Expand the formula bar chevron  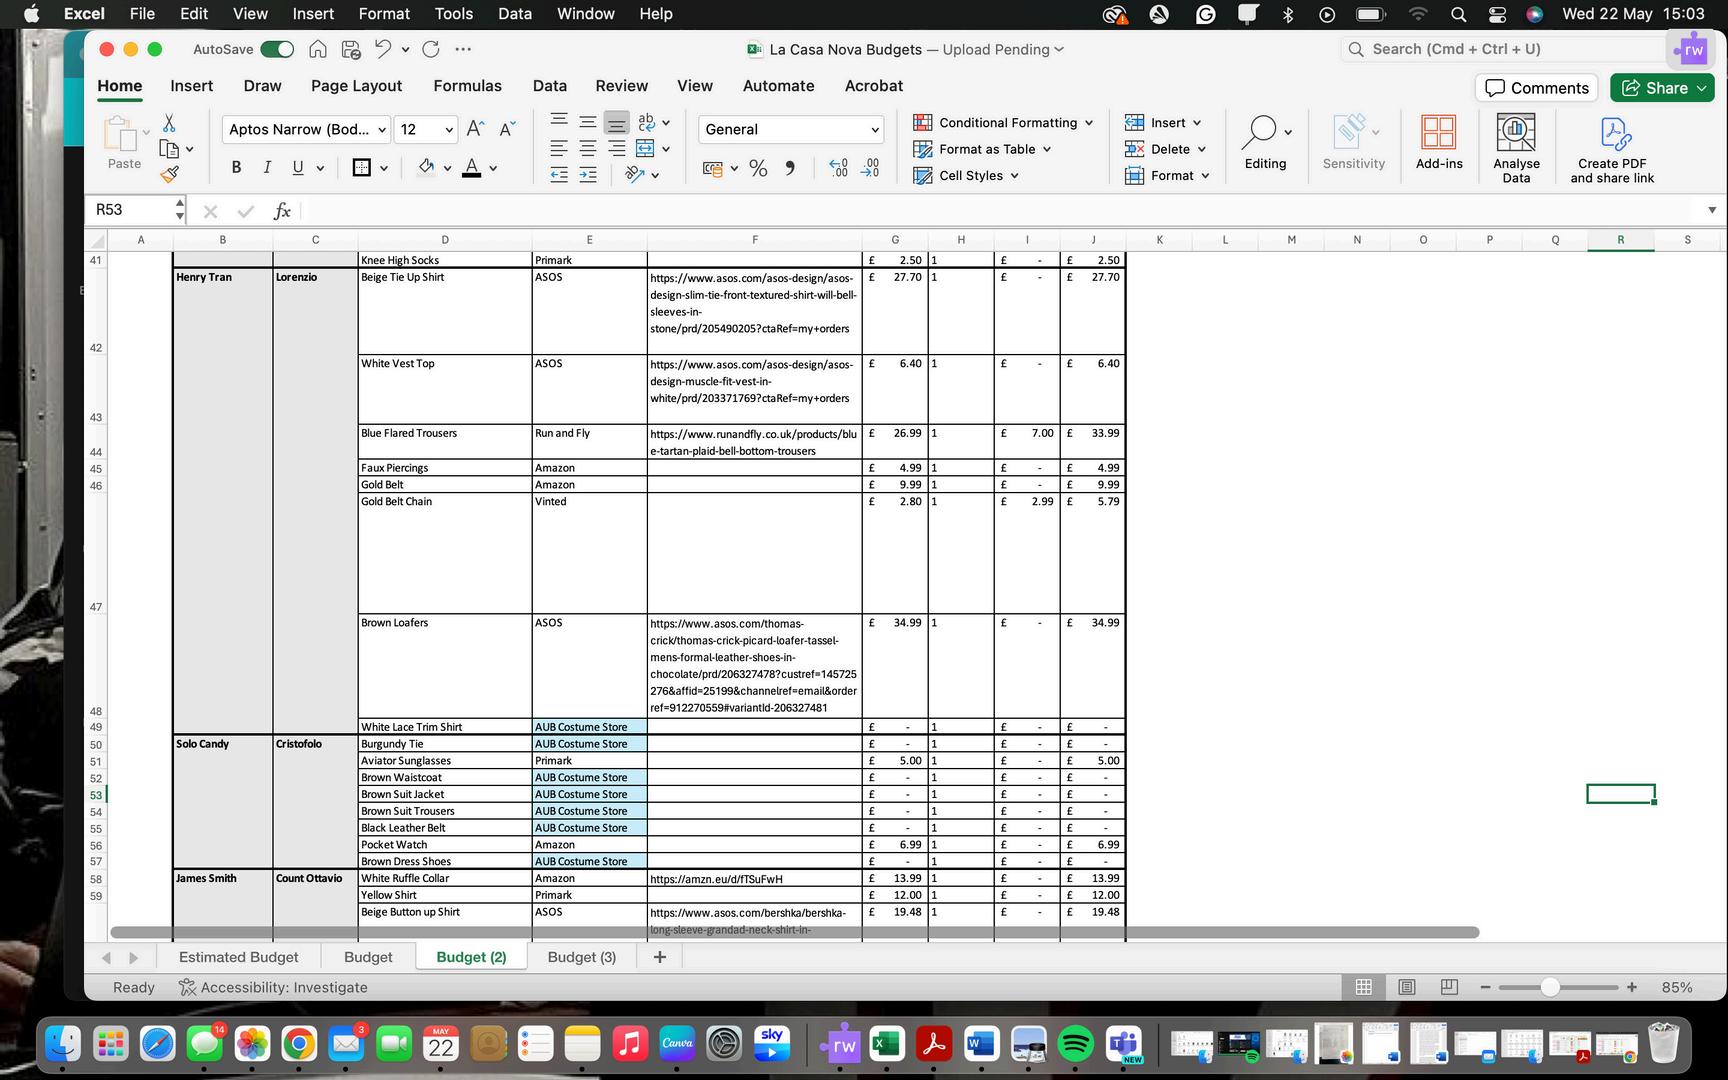(1712, 210)
